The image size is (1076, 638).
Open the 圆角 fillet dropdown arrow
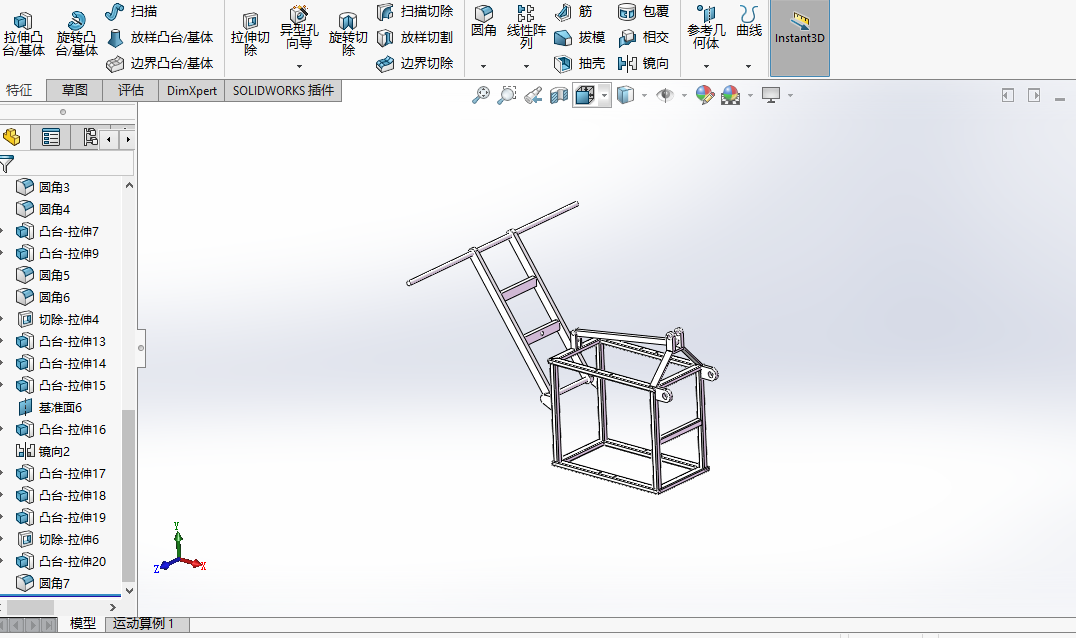click(484, 67)
